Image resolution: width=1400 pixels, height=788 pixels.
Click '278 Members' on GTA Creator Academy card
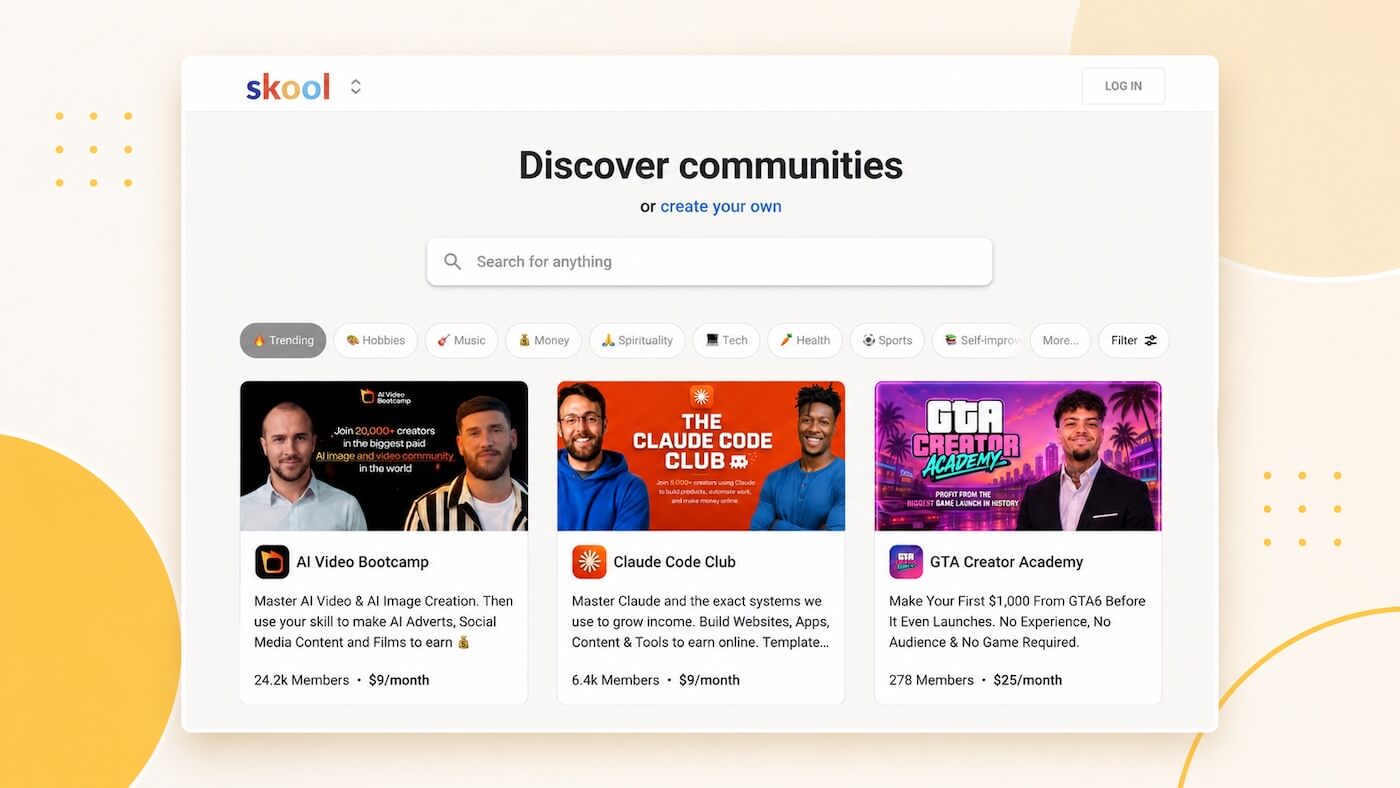pyautogui.click(x=931, y=680)
